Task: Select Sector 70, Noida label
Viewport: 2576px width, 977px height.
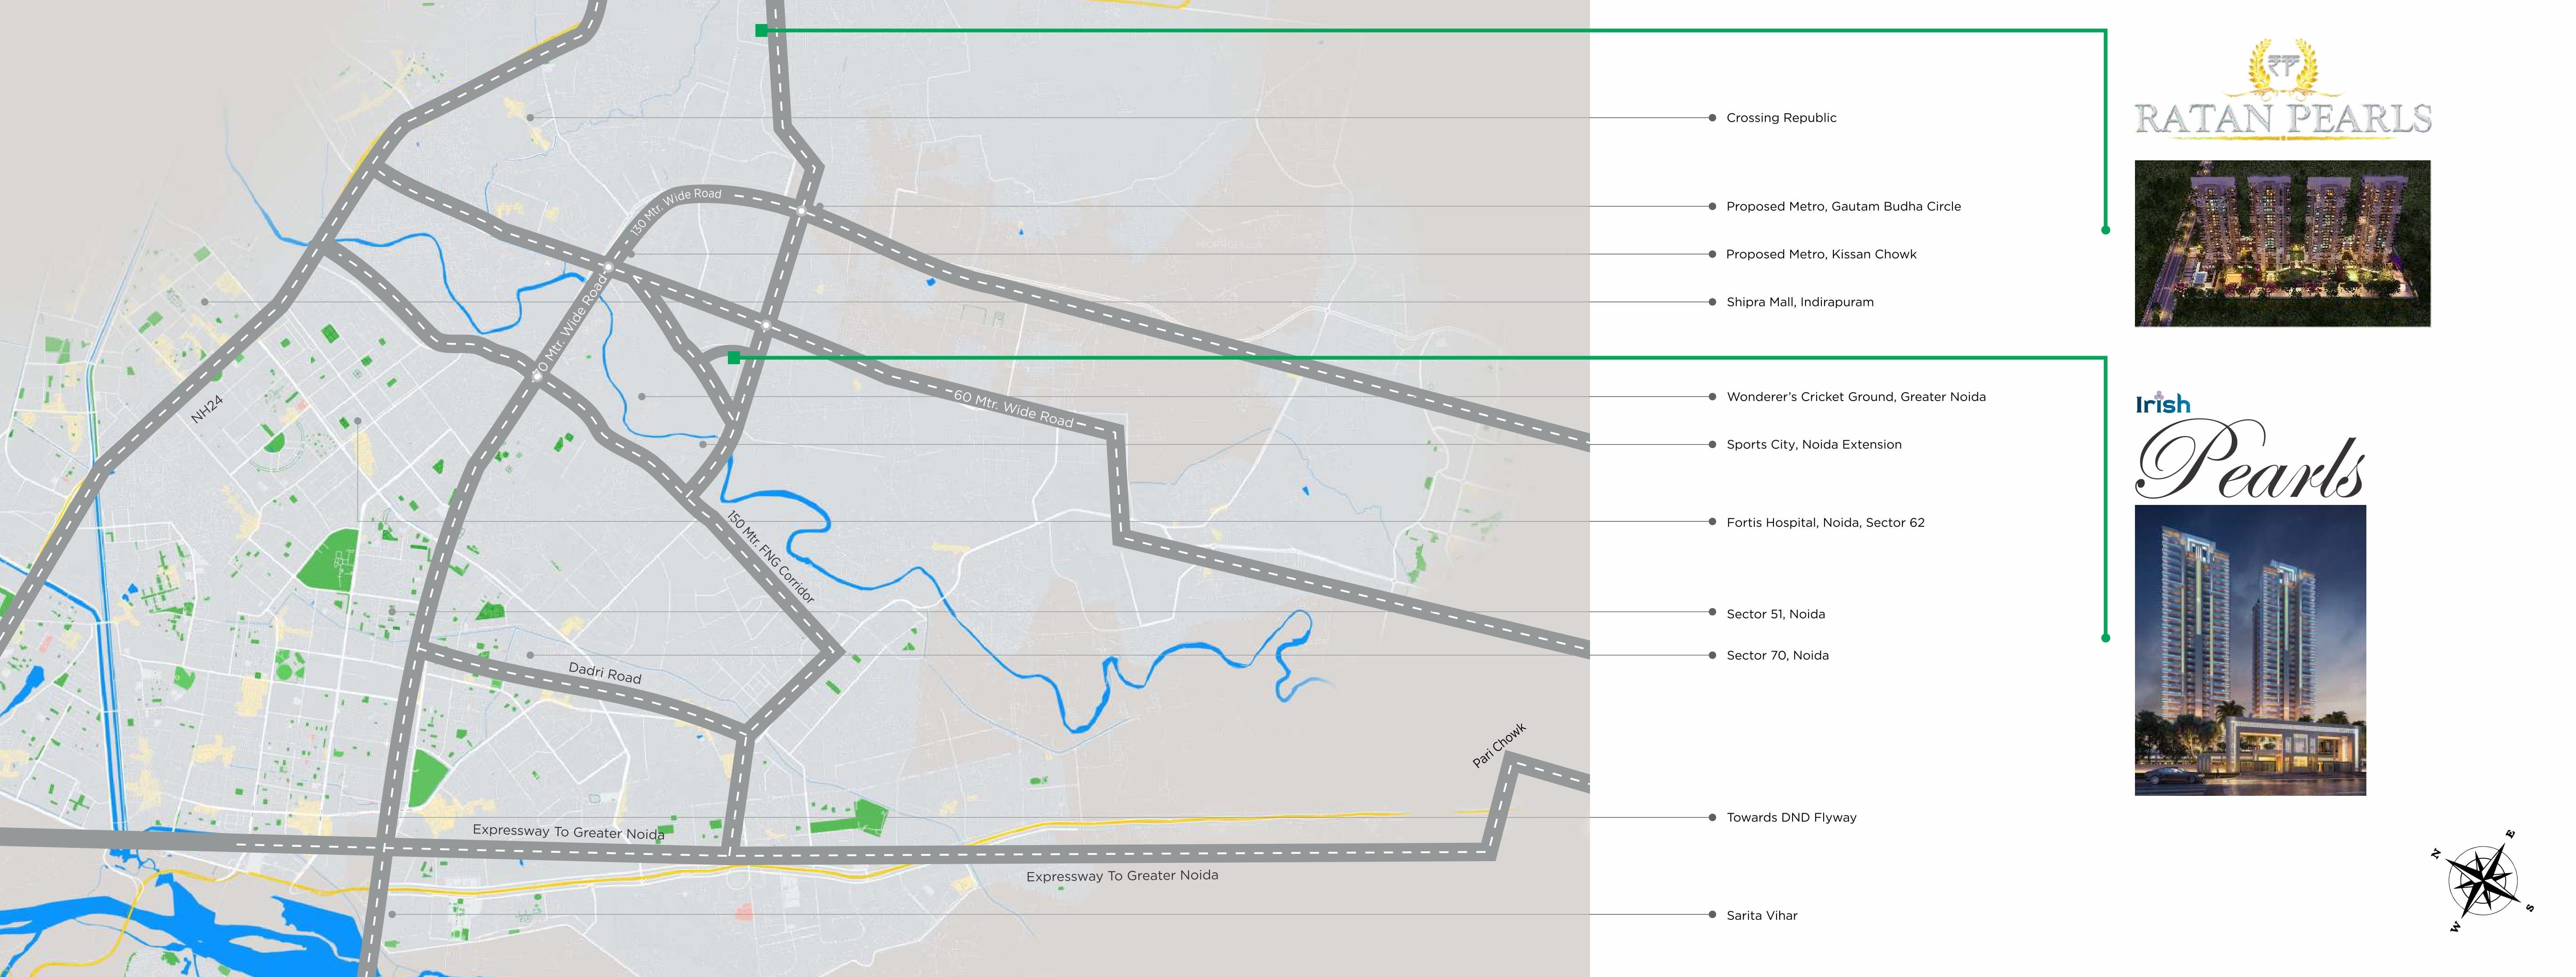Action: [x=1777, y=656]
